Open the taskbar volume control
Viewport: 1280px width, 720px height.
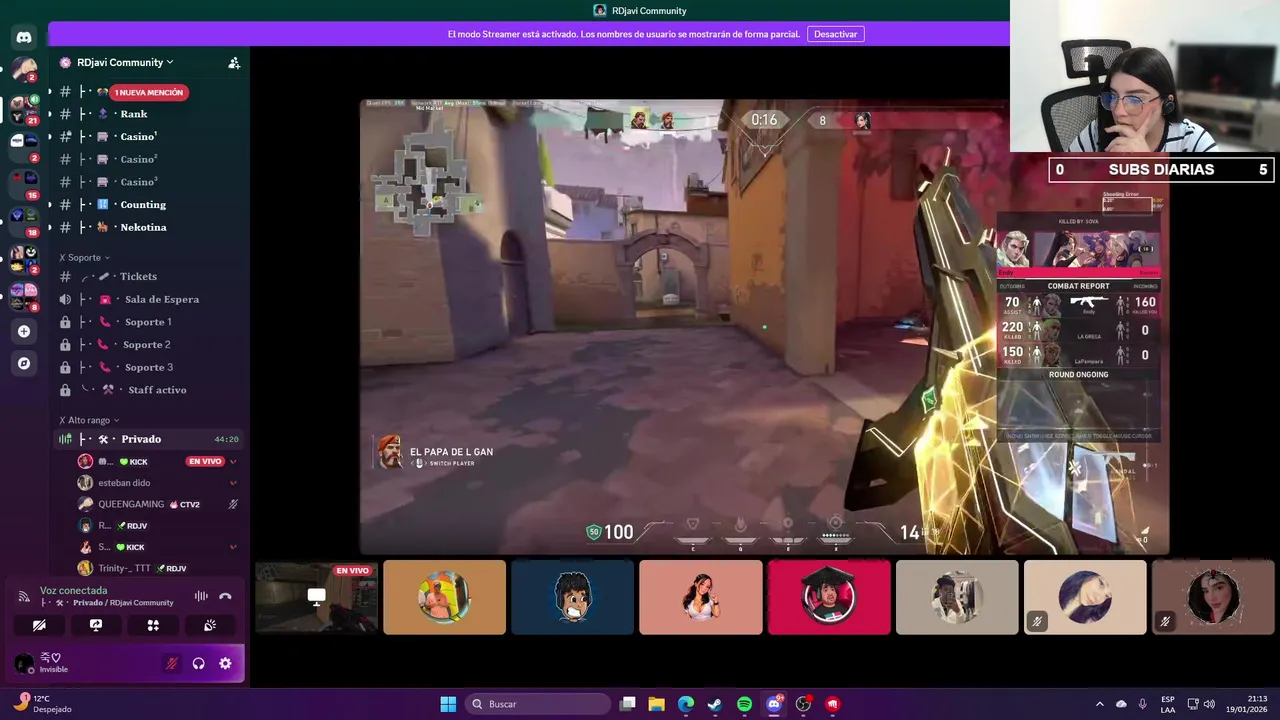(x=1209, y=704)
